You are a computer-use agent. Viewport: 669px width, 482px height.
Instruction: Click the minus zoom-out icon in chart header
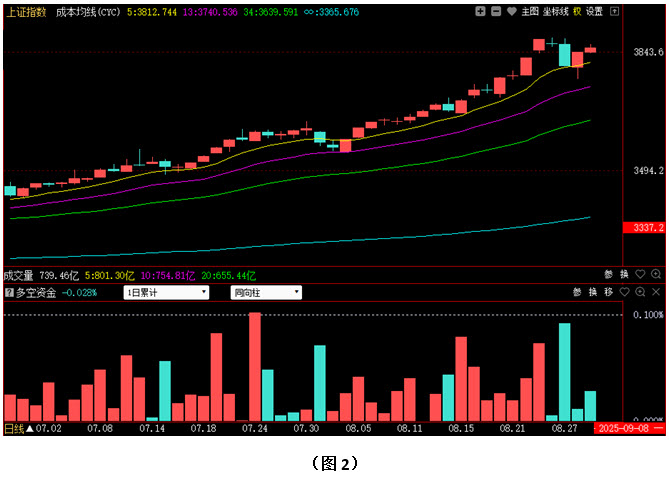(496, 12)
